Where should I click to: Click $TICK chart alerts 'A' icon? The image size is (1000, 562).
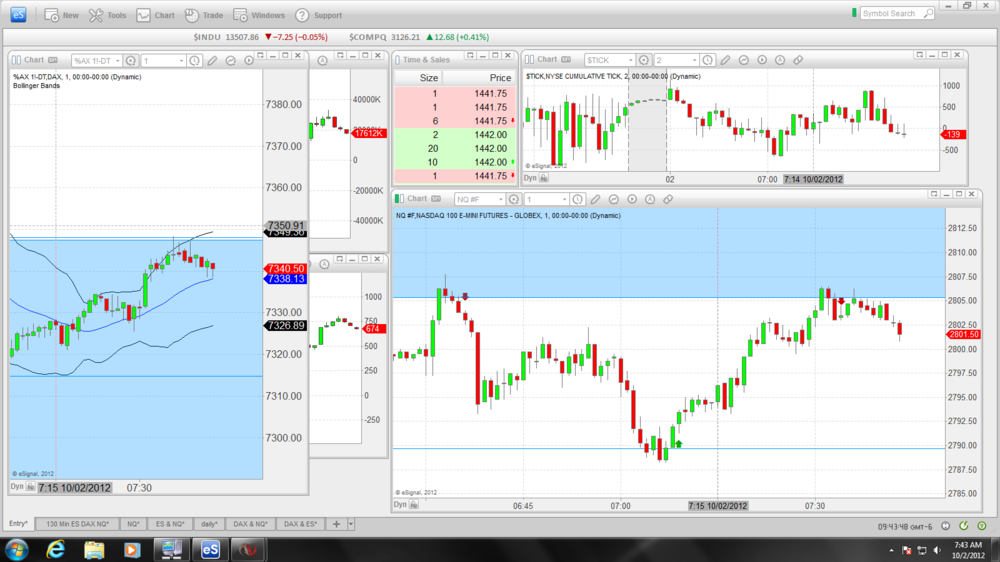(780, 60)
